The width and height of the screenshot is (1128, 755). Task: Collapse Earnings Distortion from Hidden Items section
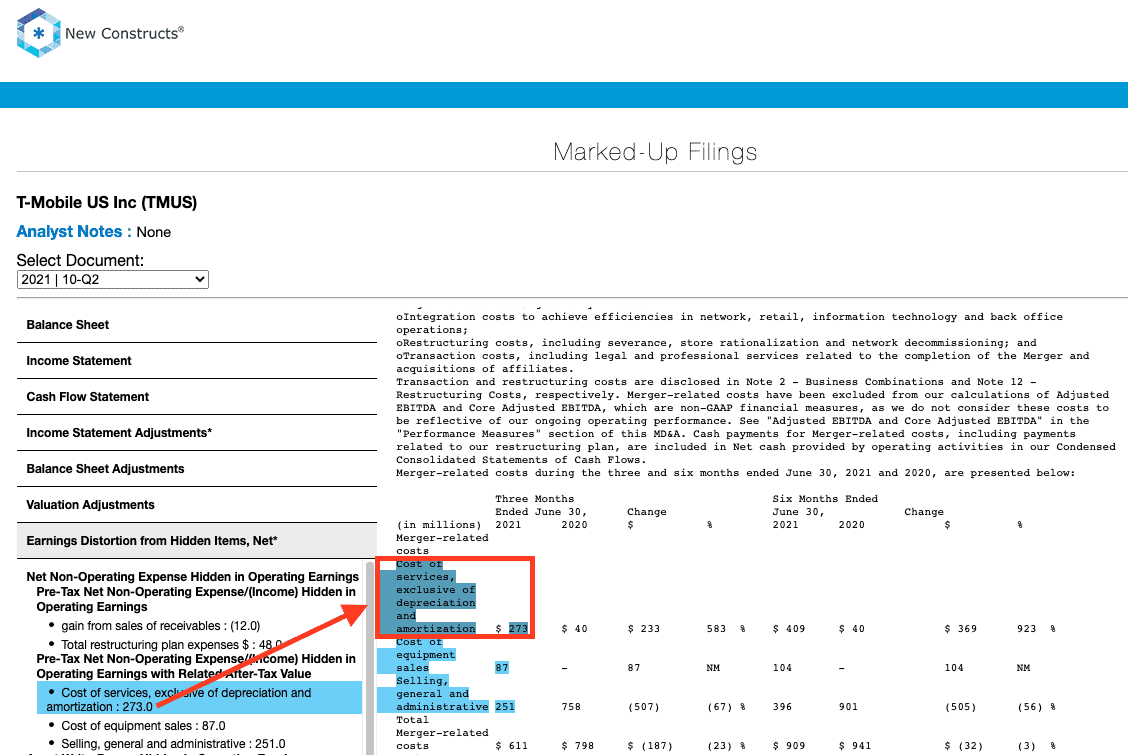pyautogui.click(x=196, y=541)
